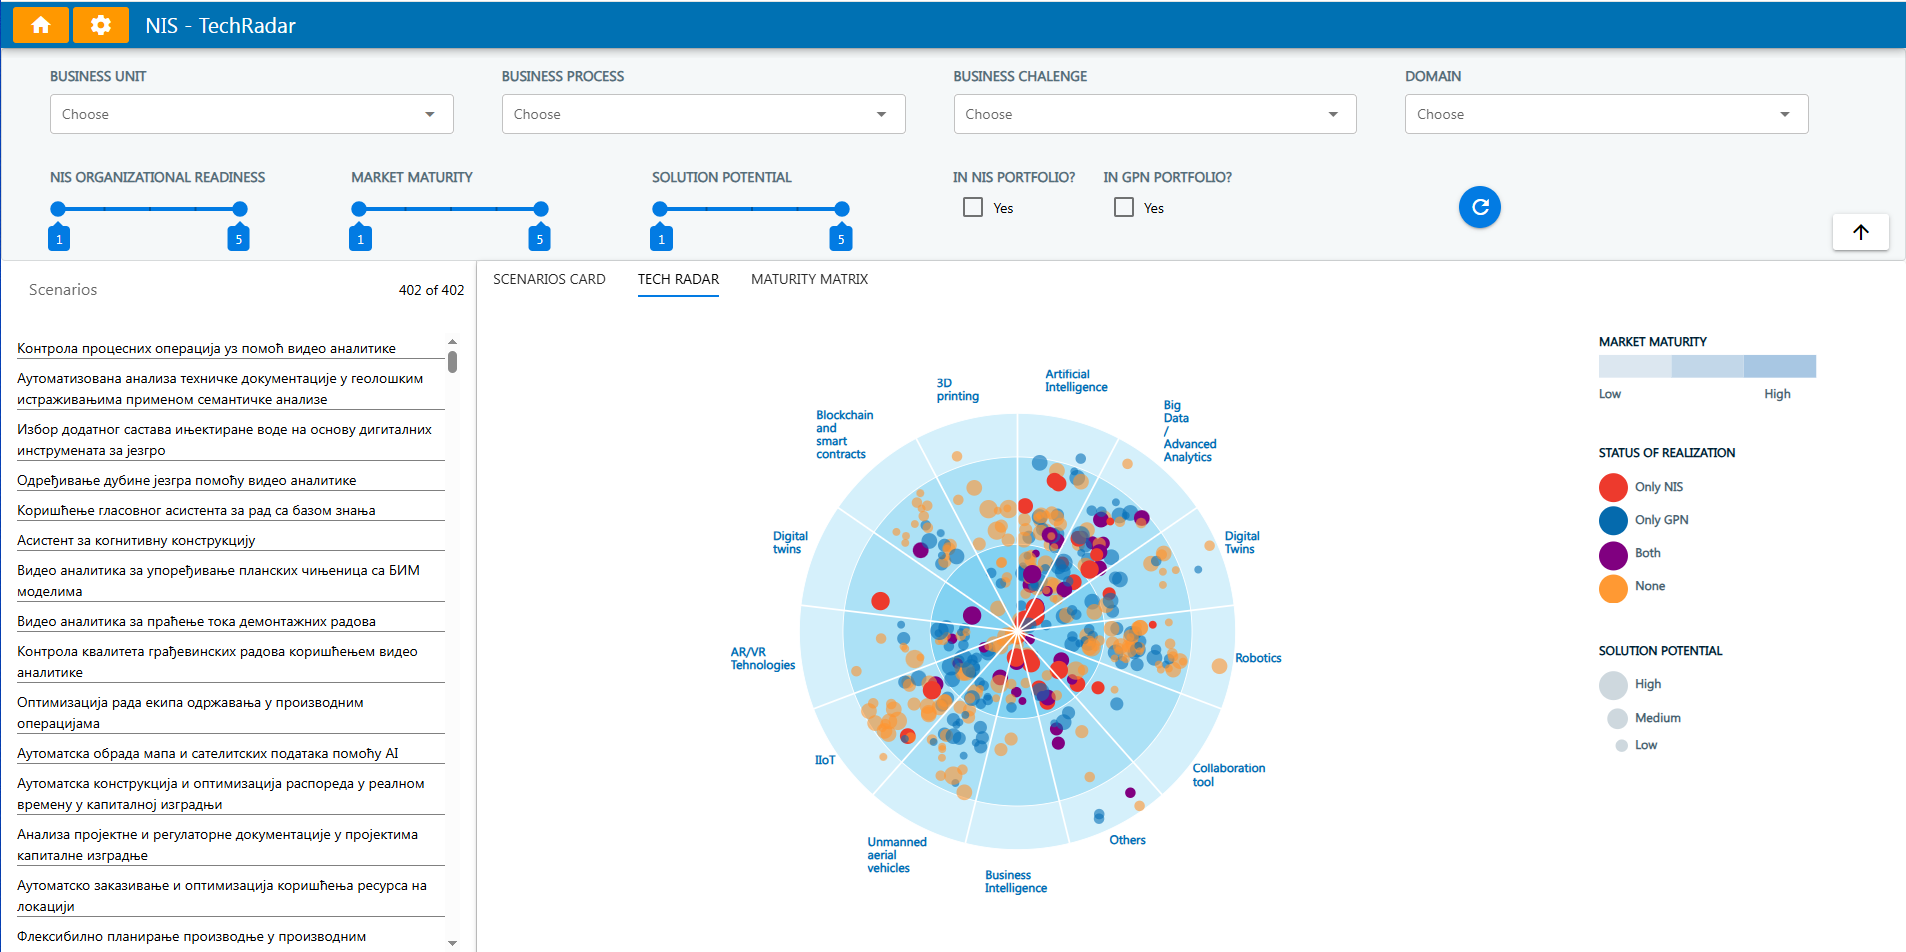Open the Business Process dropdown

[x=704, y=114]
